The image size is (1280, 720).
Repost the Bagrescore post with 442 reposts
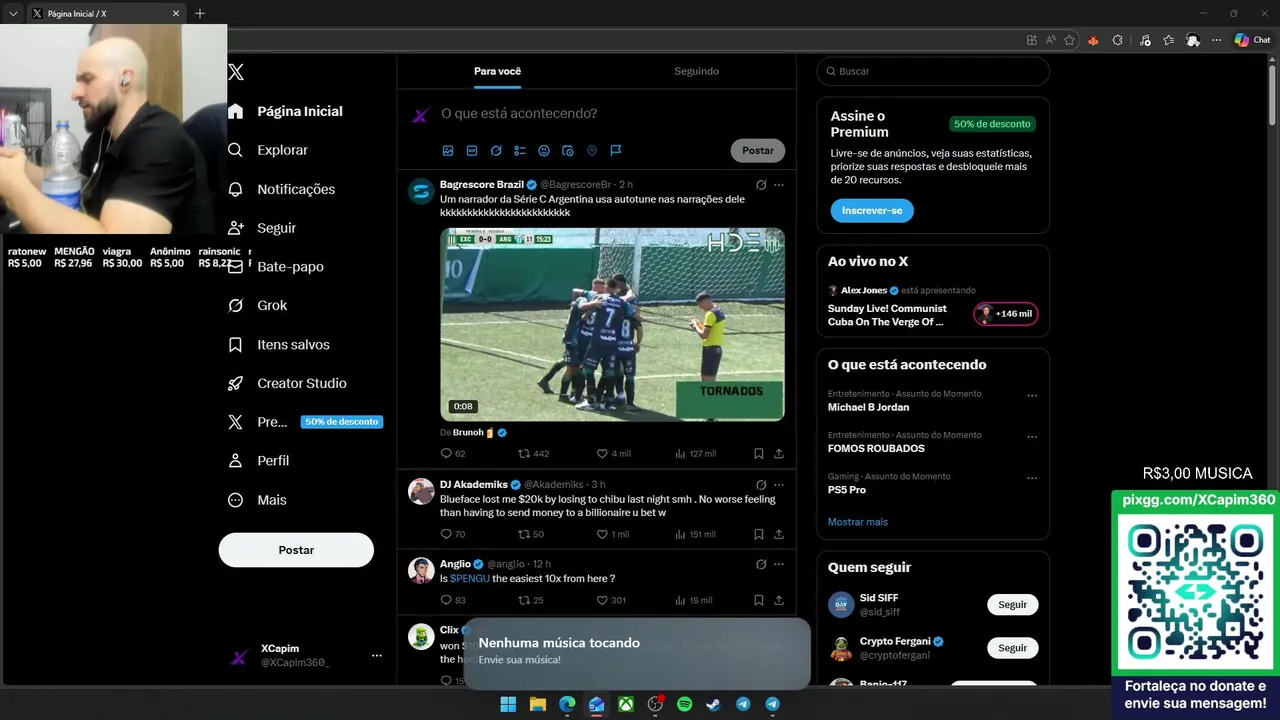[x=533, y=454]
